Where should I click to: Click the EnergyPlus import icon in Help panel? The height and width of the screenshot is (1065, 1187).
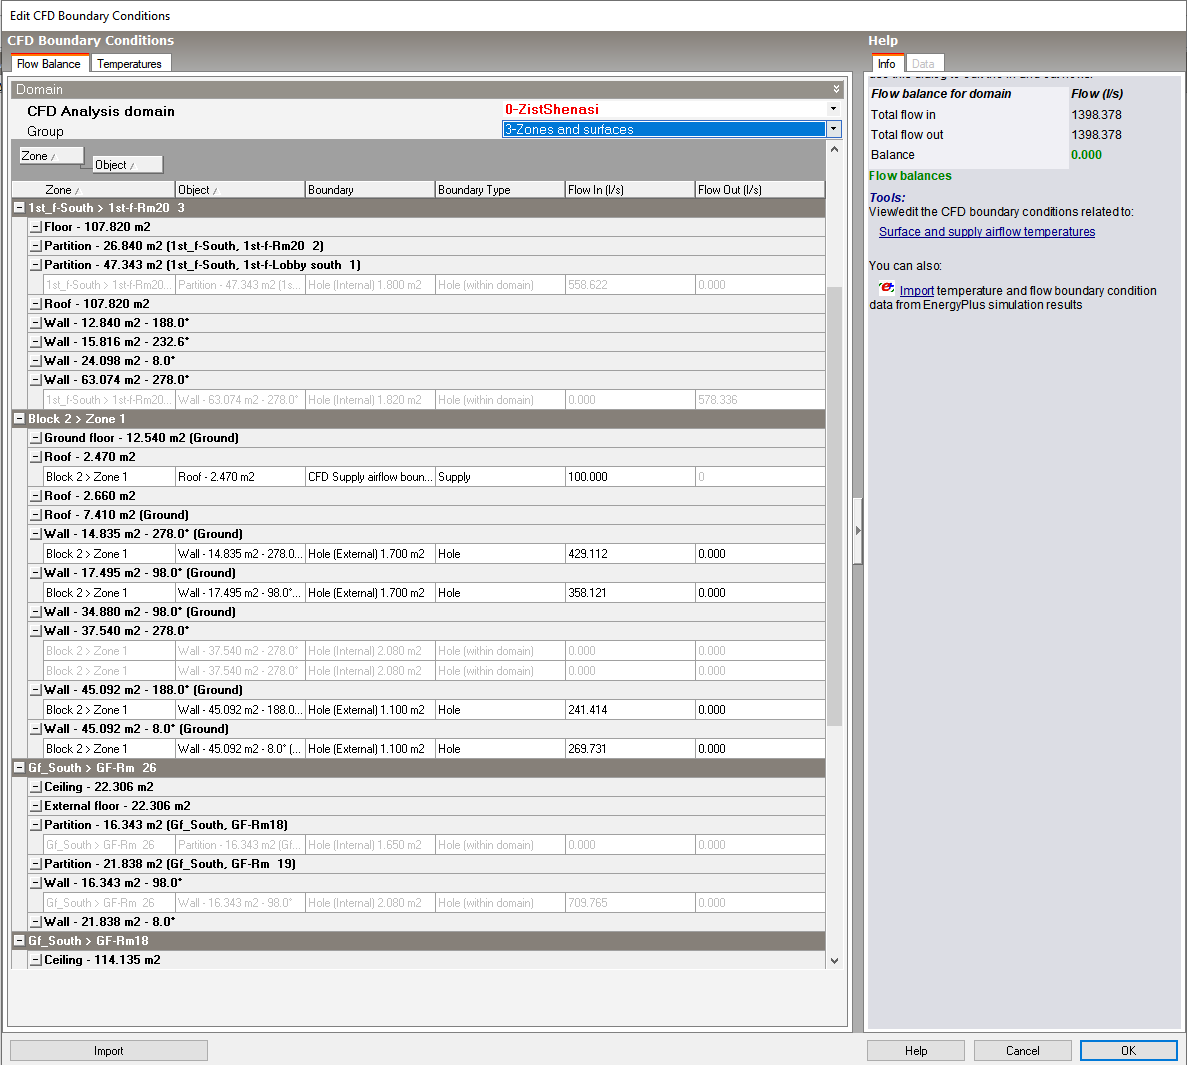[886, 288]
